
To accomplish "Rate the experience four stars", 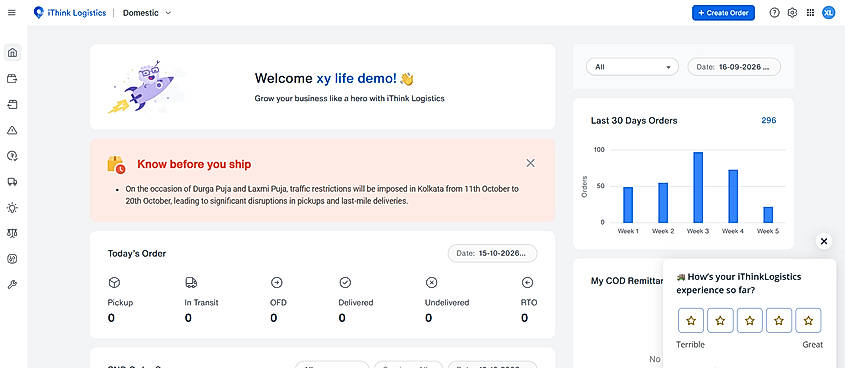I will point(779,321).
